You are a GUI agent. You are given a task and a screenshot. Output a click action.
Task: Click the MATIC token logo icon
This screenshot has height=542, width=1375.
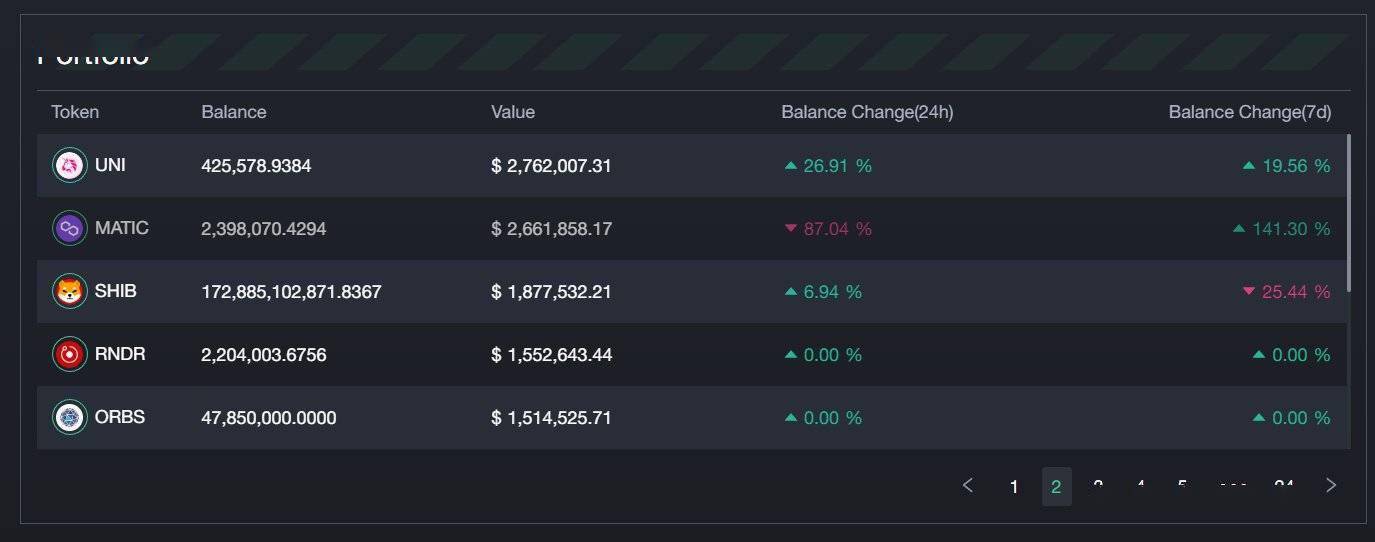[70, 229]
